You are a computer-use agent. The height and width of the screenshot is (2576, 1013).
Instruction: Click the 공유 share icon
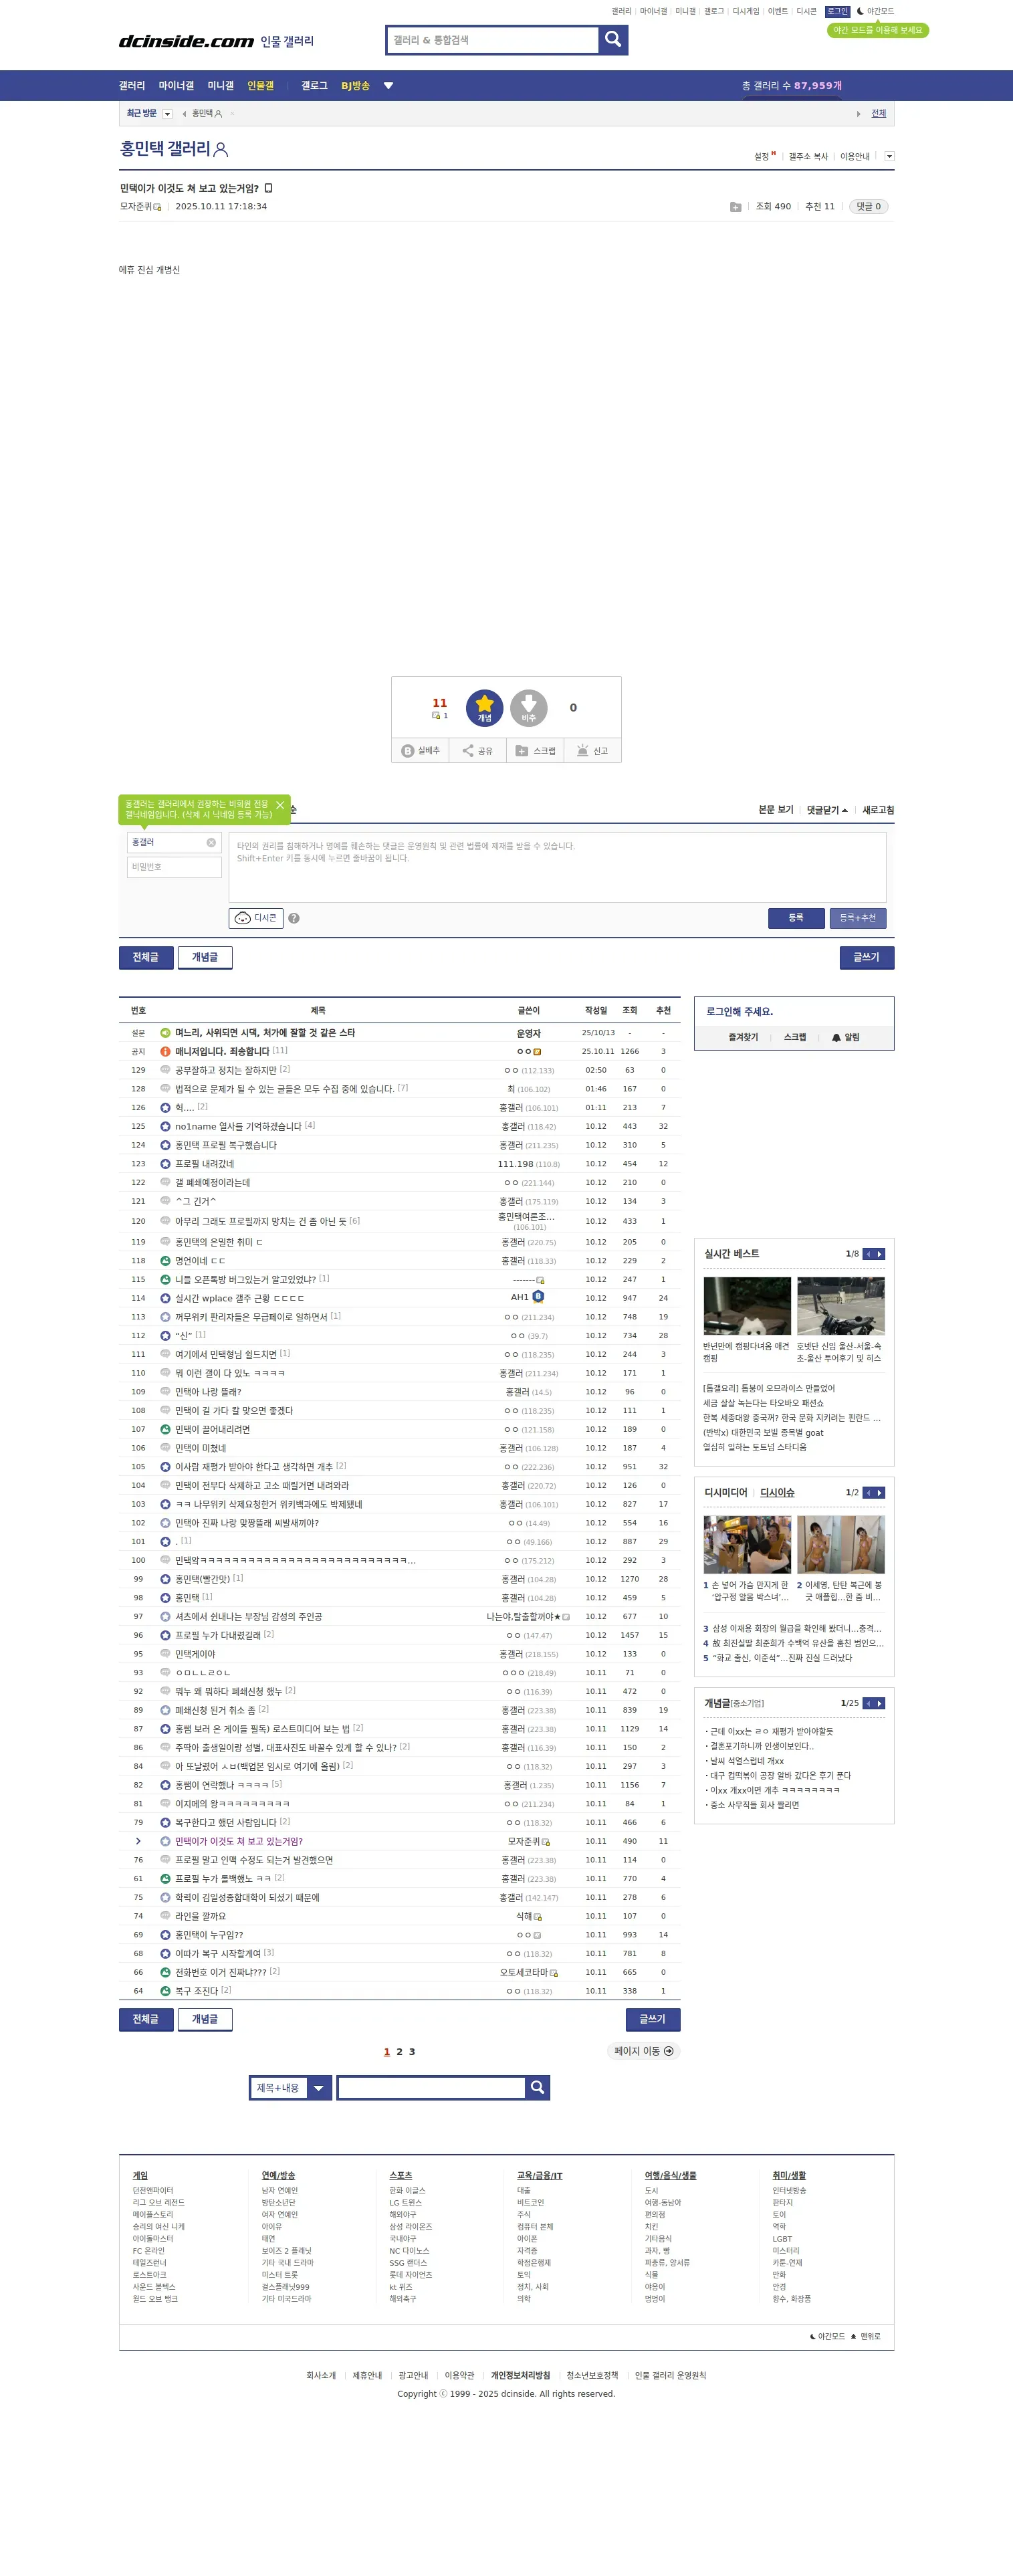[477, 751]
